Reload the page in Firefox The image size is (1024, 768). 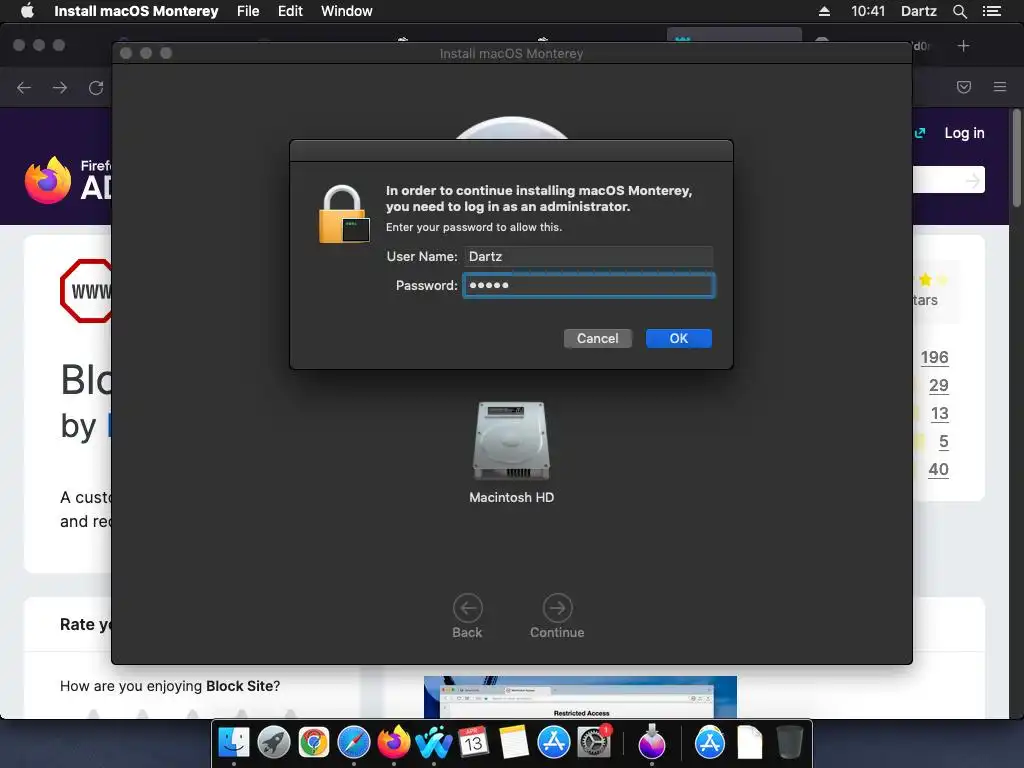point(96,88)
